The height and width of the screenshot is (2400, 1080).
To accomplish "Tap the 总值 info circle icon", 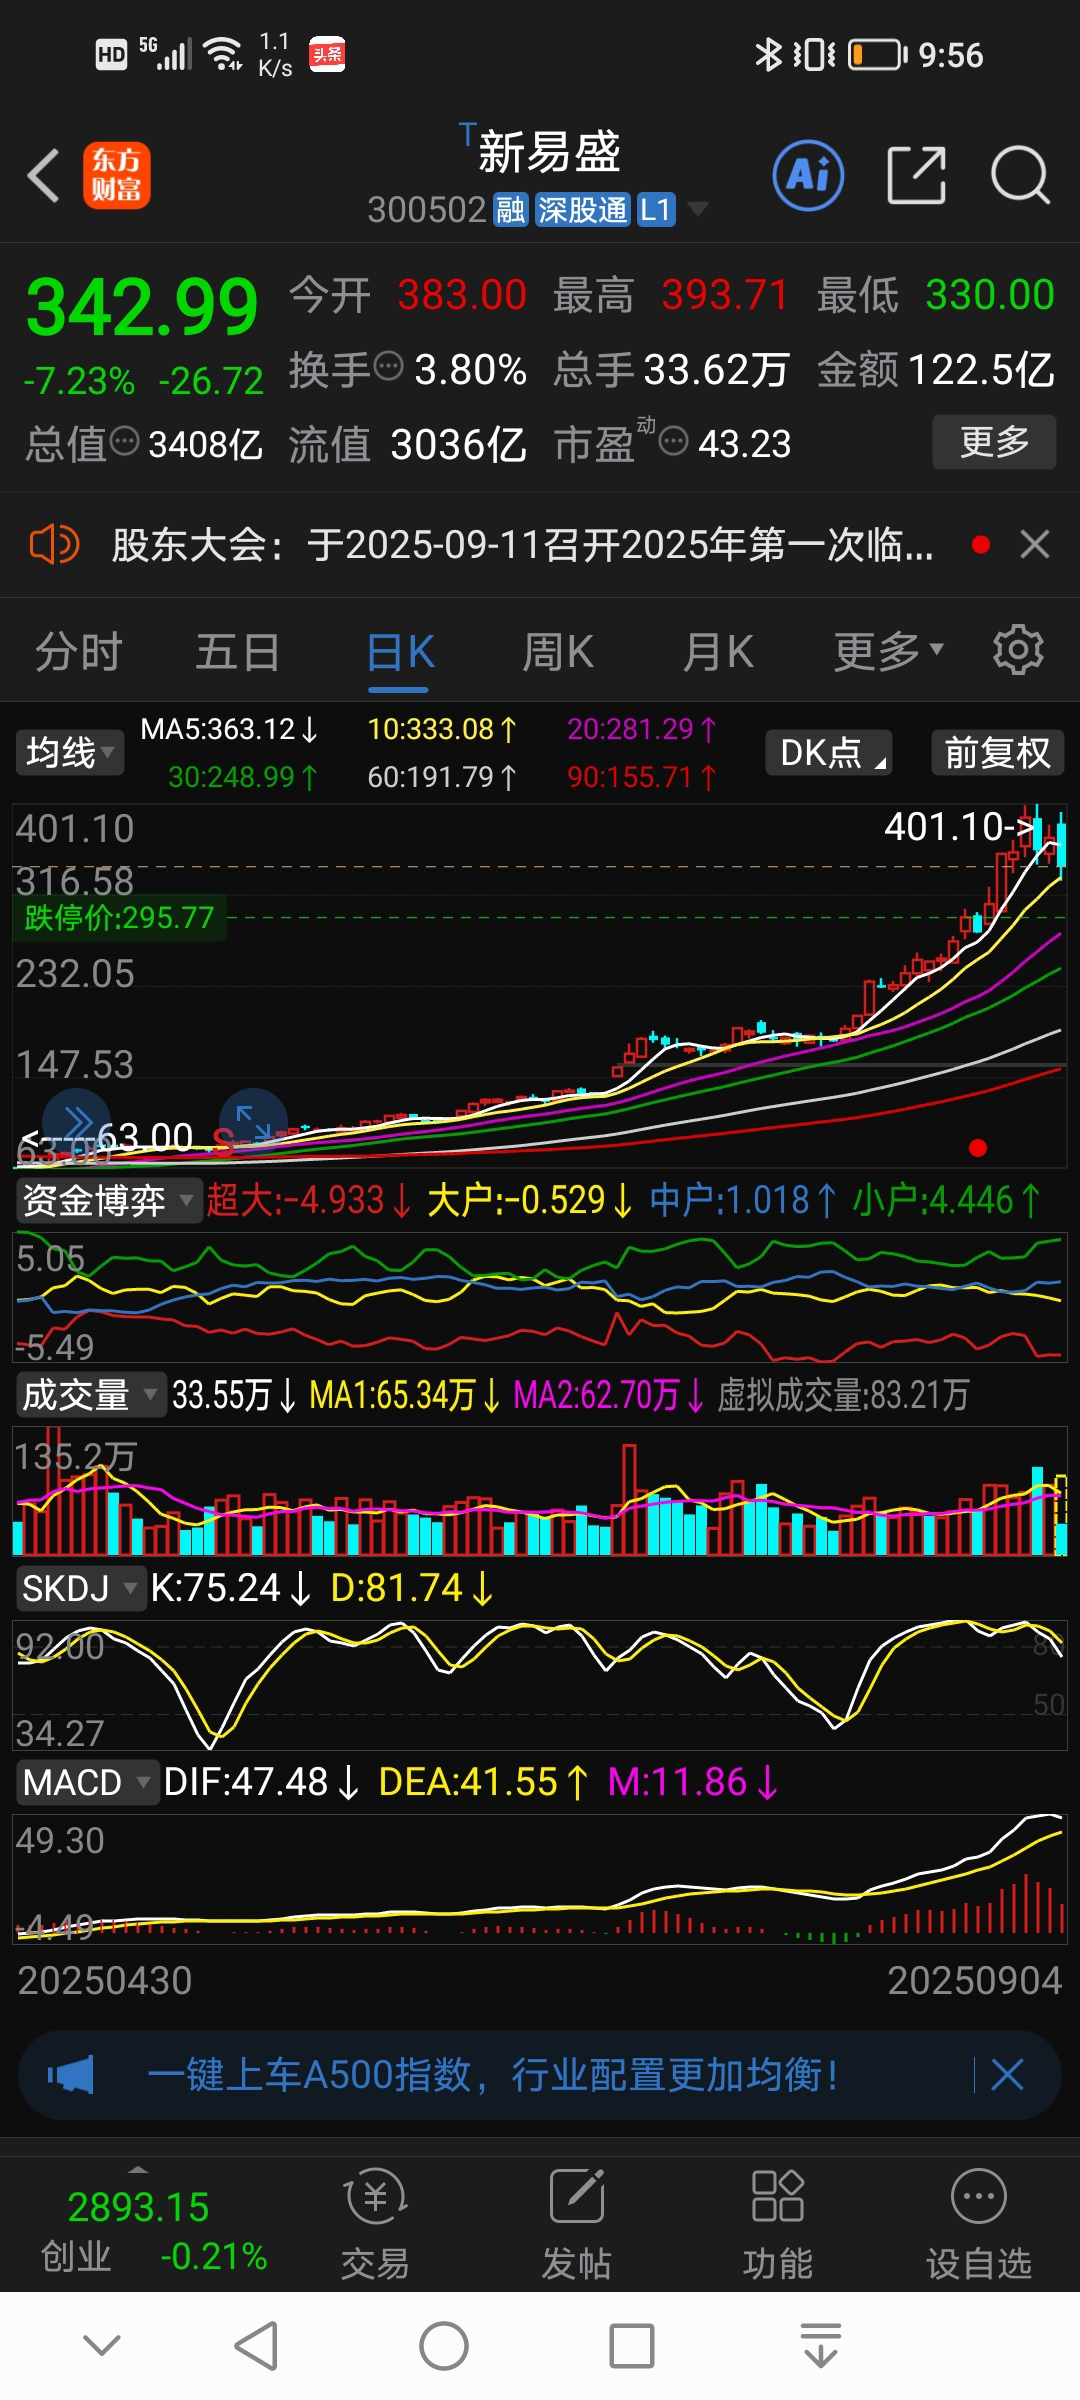I will 124,440.
